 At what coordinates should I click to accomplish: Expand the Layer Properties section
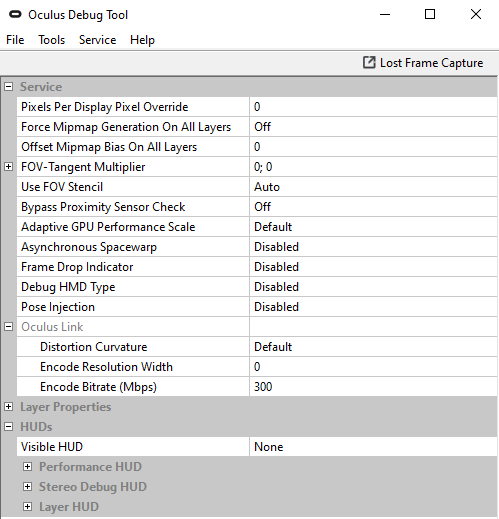[9, 407]
